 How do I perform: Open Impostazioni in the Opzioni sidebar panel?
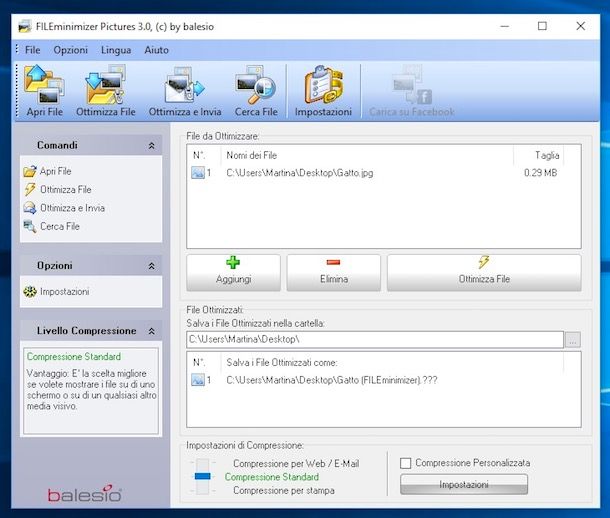coord(64,291)
